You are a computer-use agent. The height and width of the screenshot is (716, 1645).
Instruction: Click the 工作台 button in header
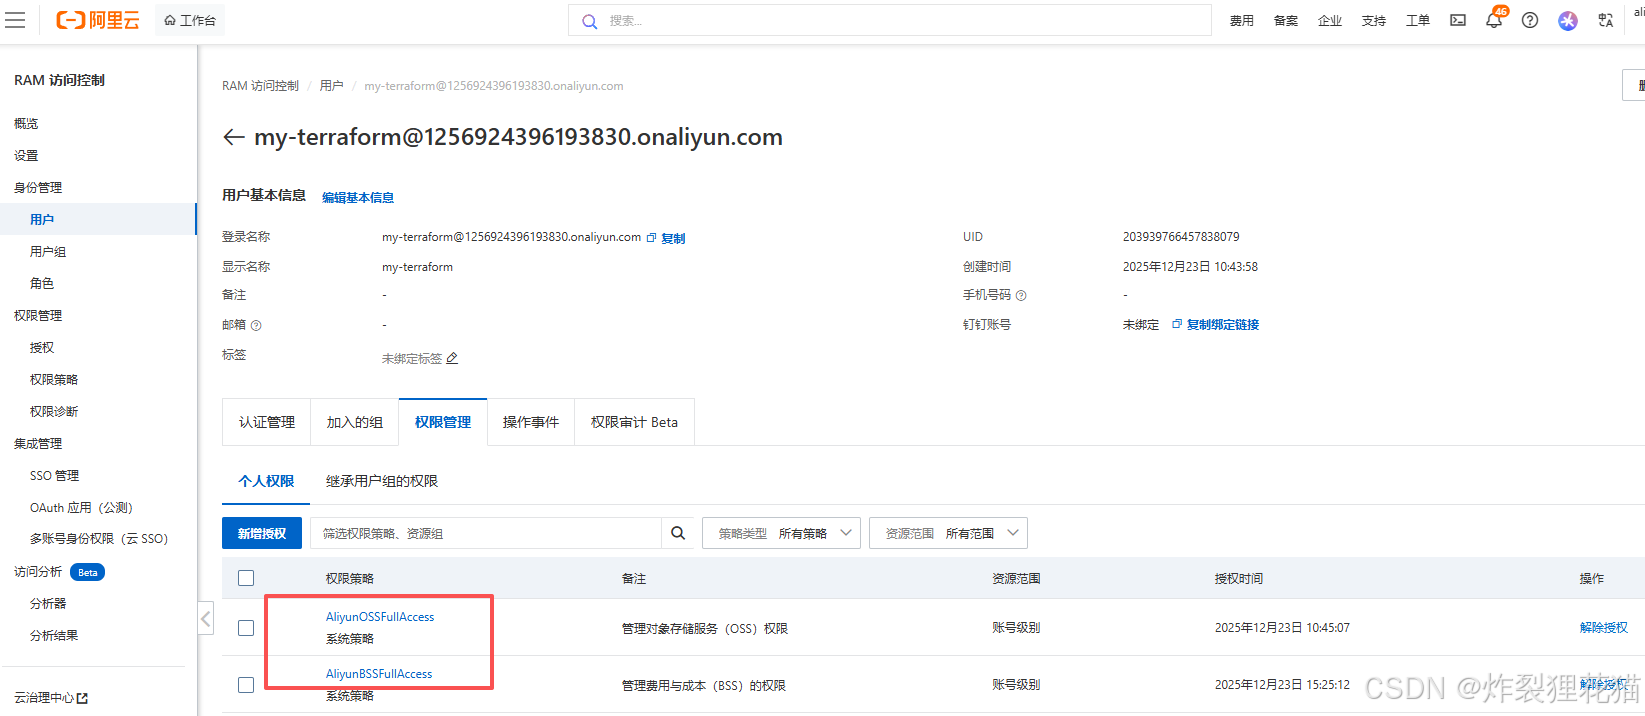click(x=190, y=20)
